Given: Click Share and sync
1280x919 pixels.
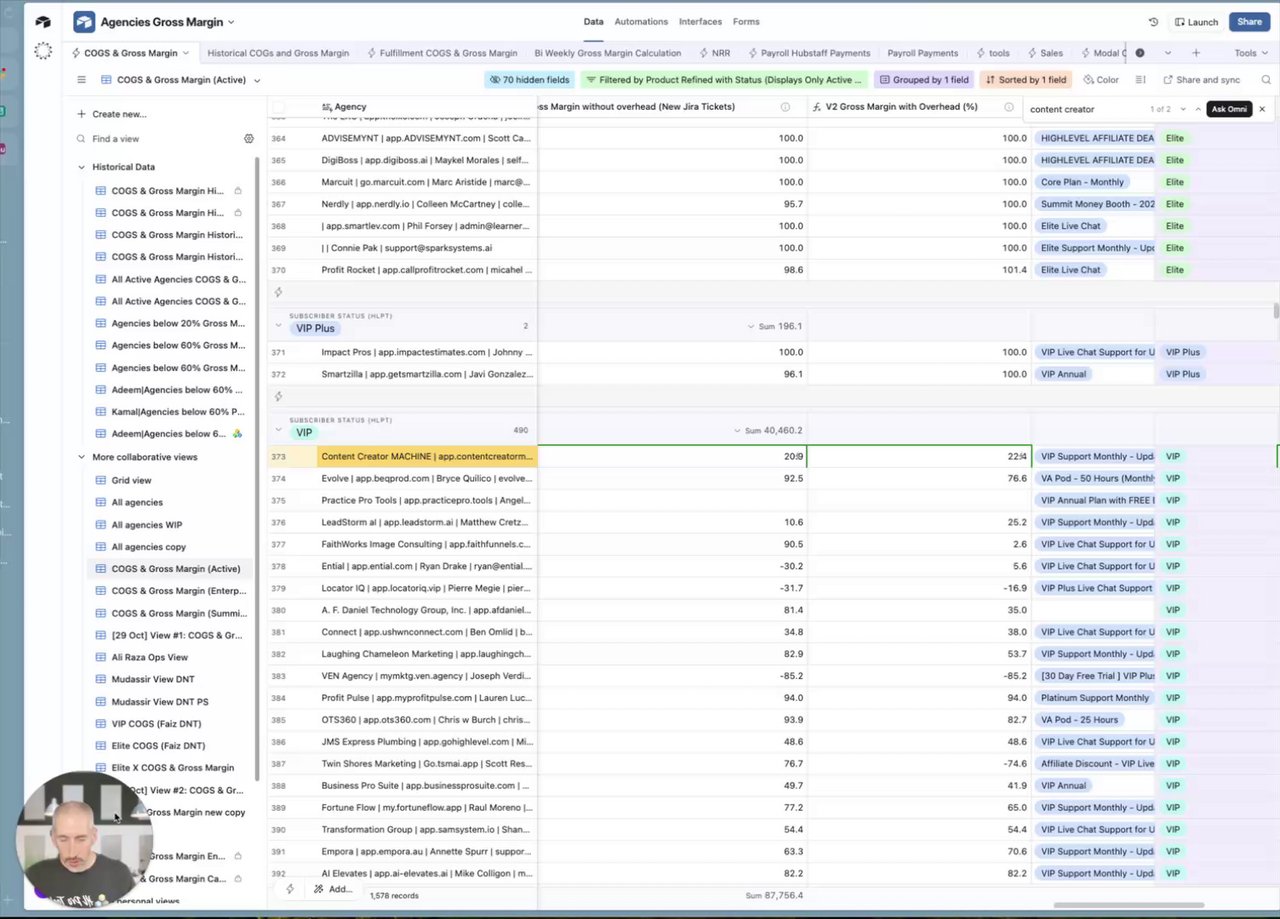Looking at the screenshot, I should 1201,80.
